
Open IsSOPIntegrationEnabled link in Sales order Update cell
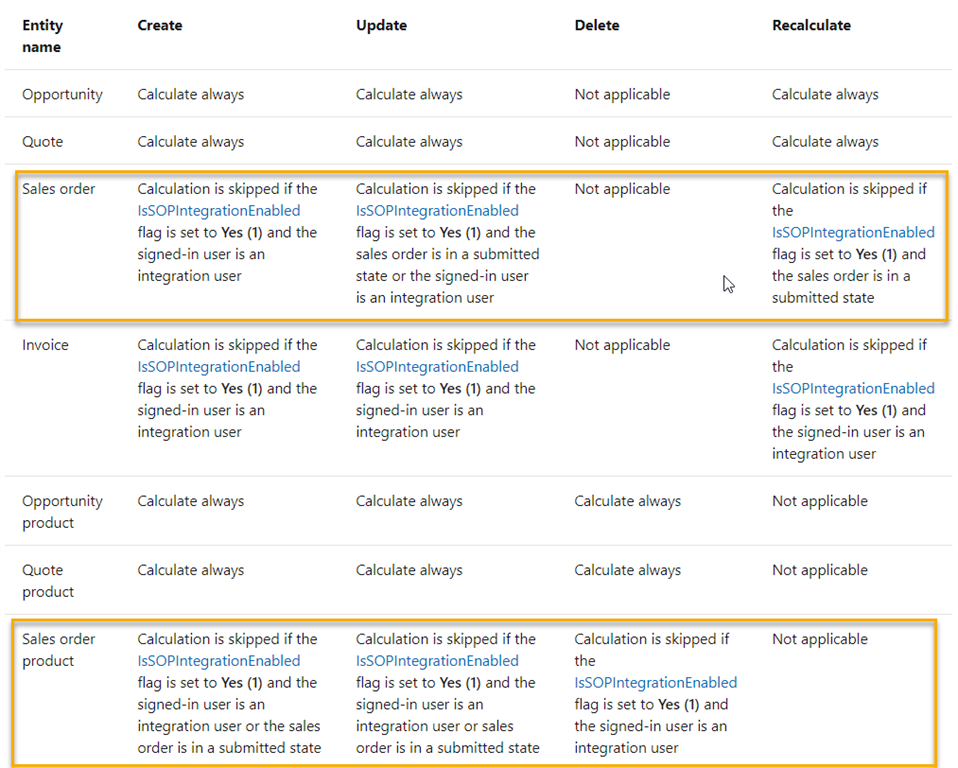(436, 210)
